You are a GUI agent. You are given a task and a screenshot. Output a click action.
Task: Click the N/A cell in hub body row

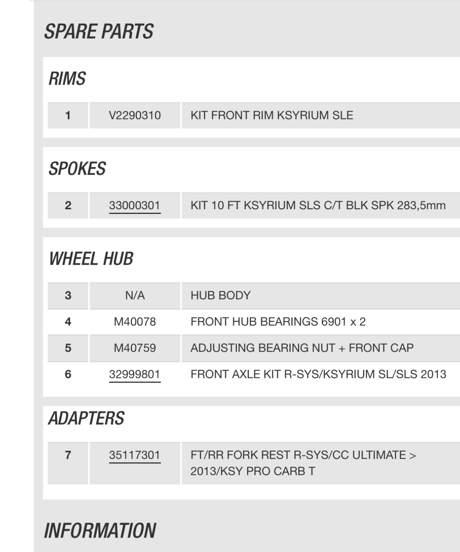pos(135,295)
